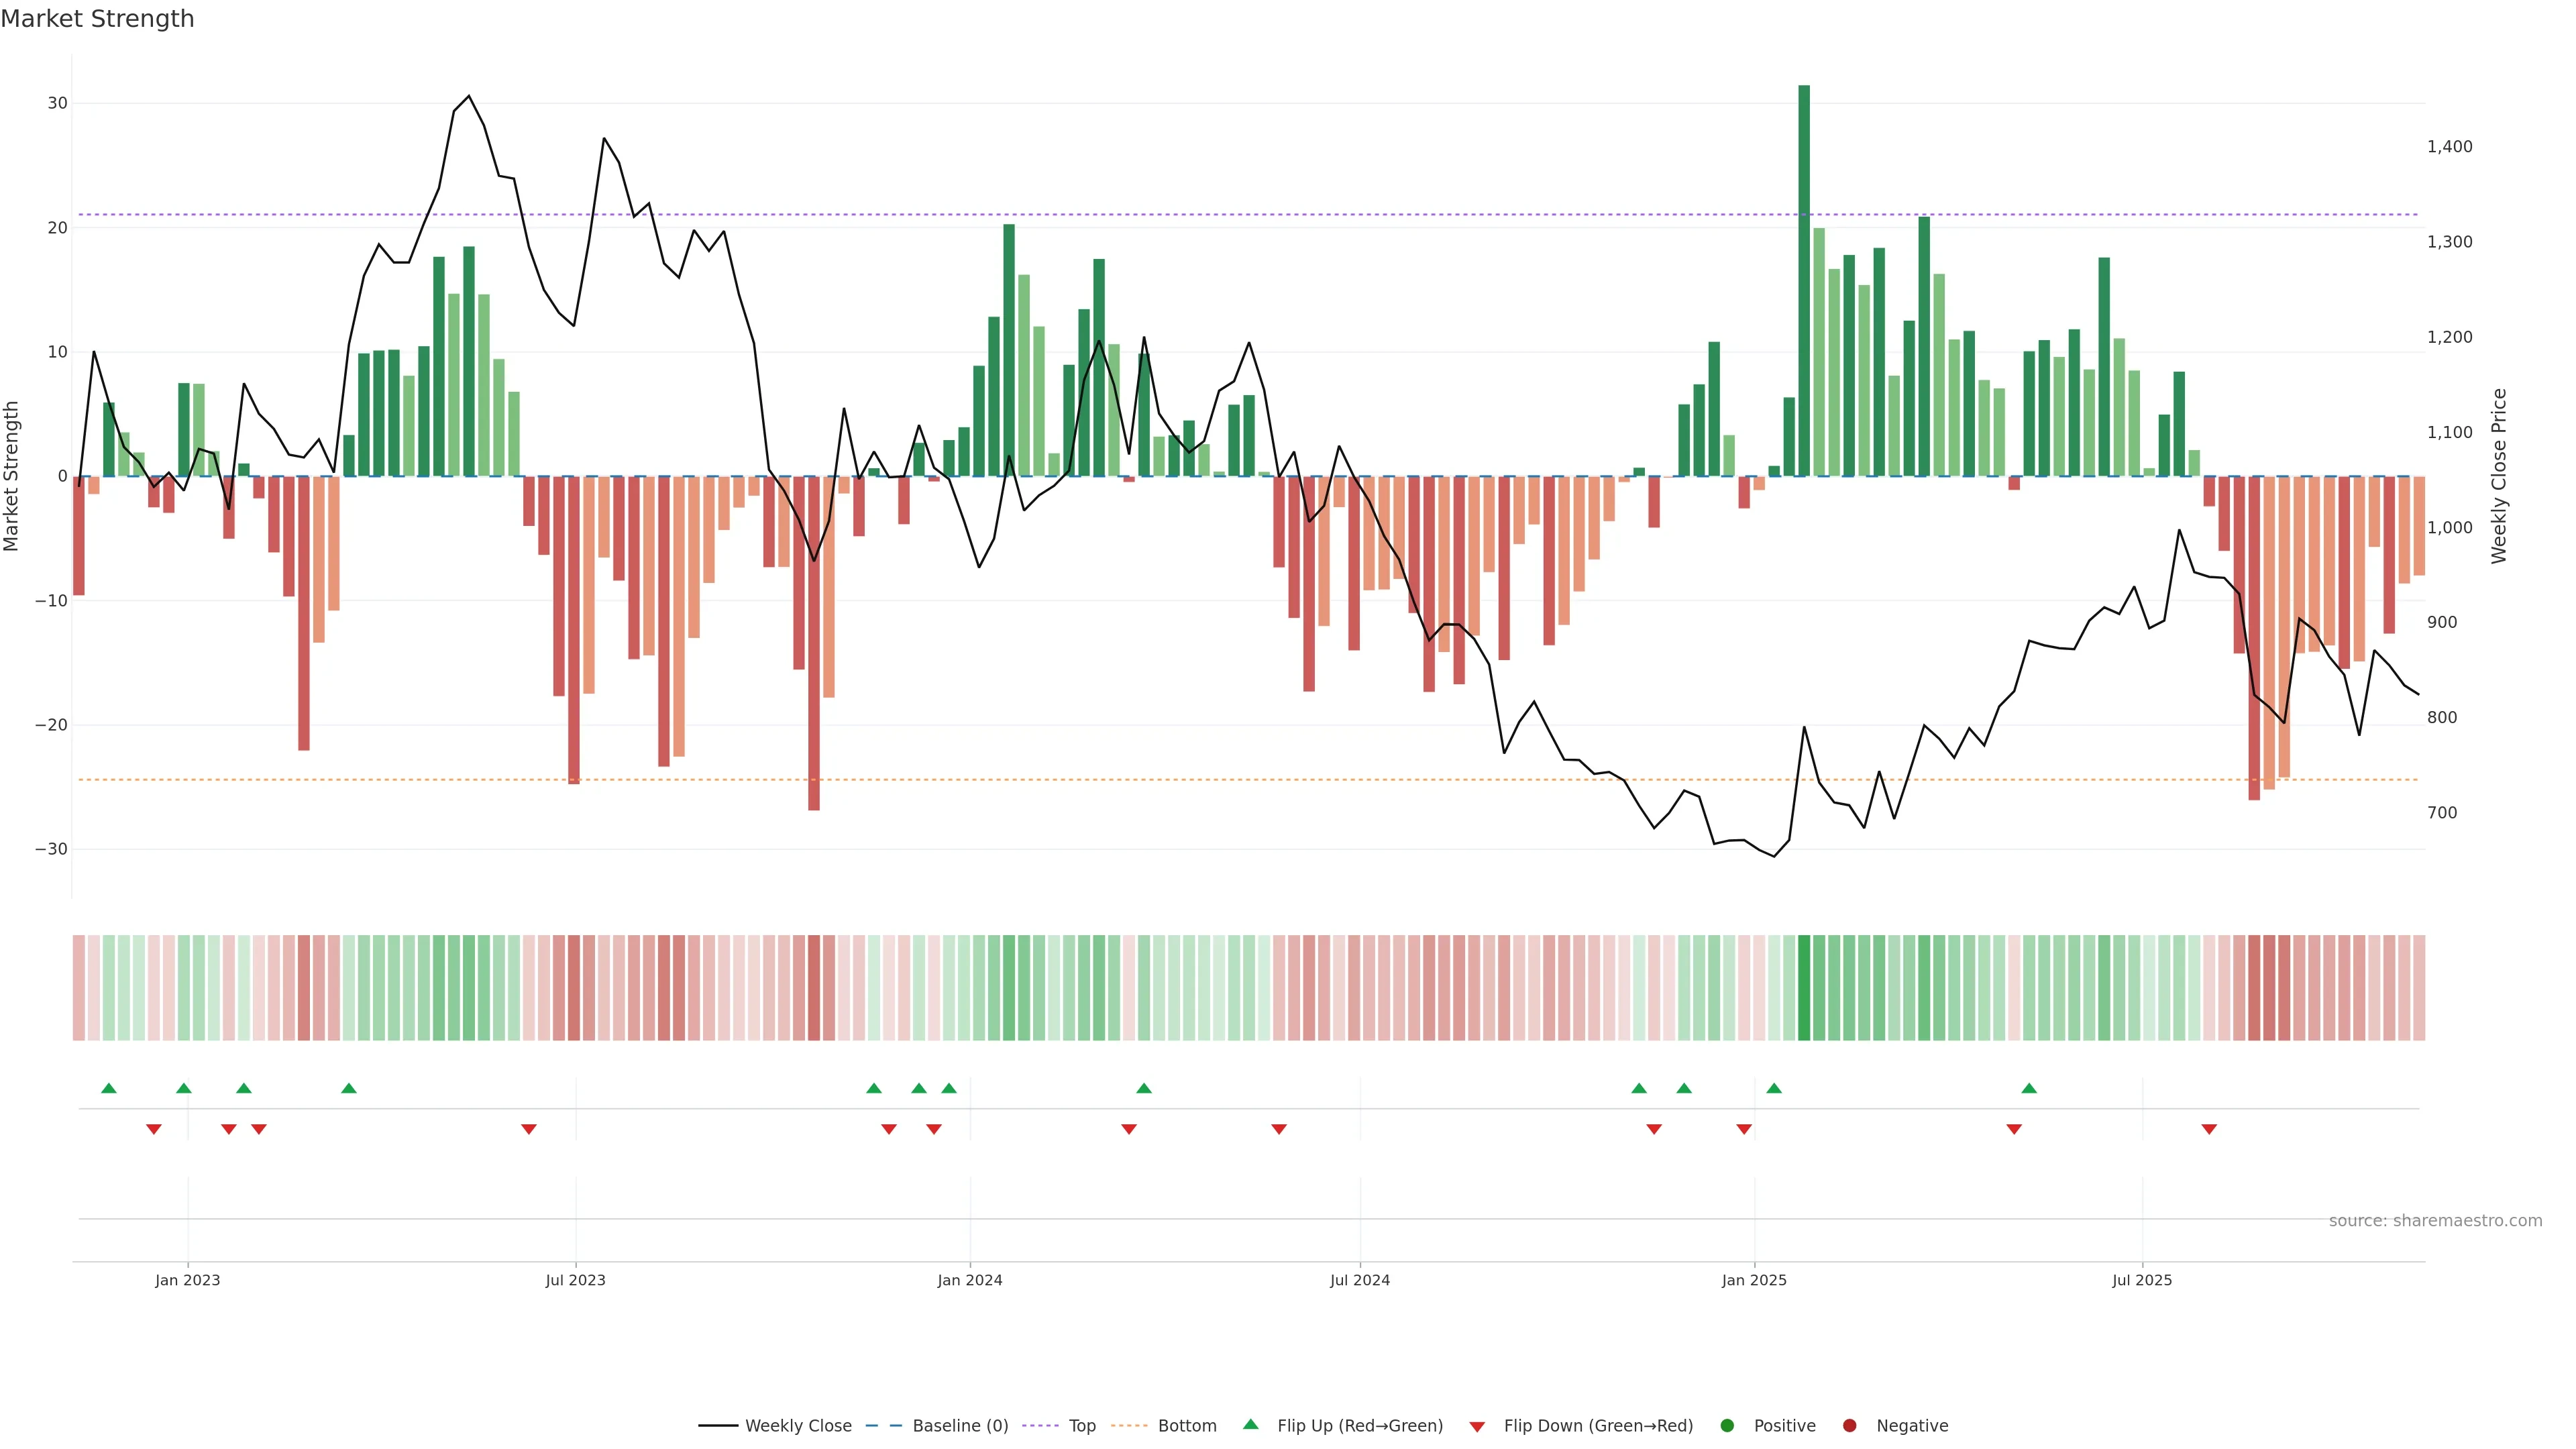Click the tallest green bar near Jan 2025
Screen dimensions: 2576x1449
(1804, 280)
